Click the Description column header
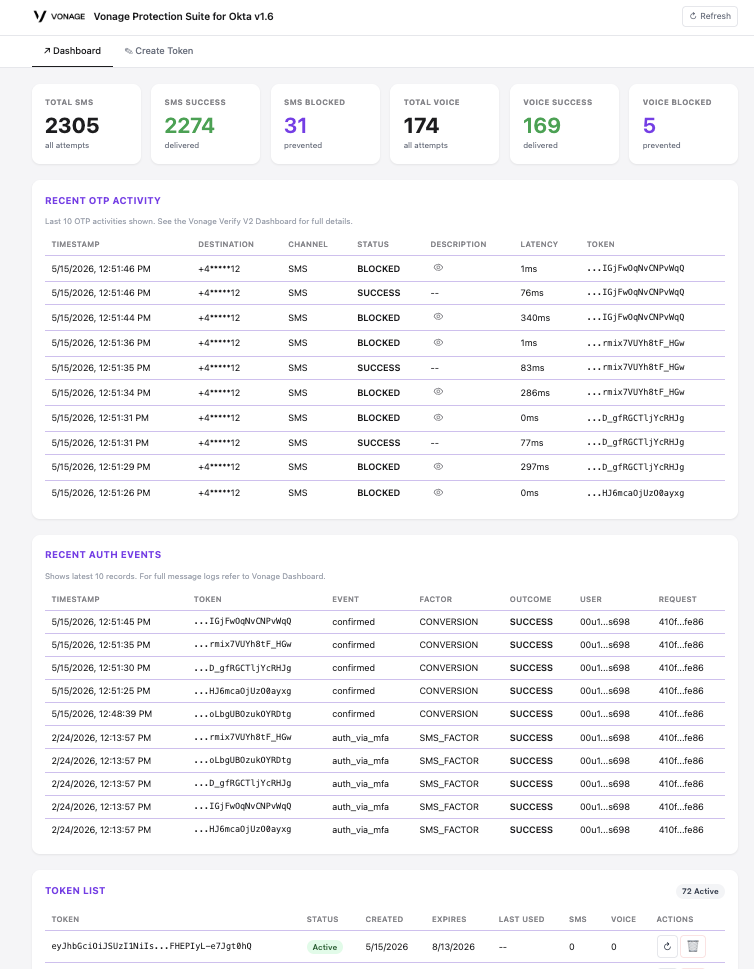 tap(458, 244)
